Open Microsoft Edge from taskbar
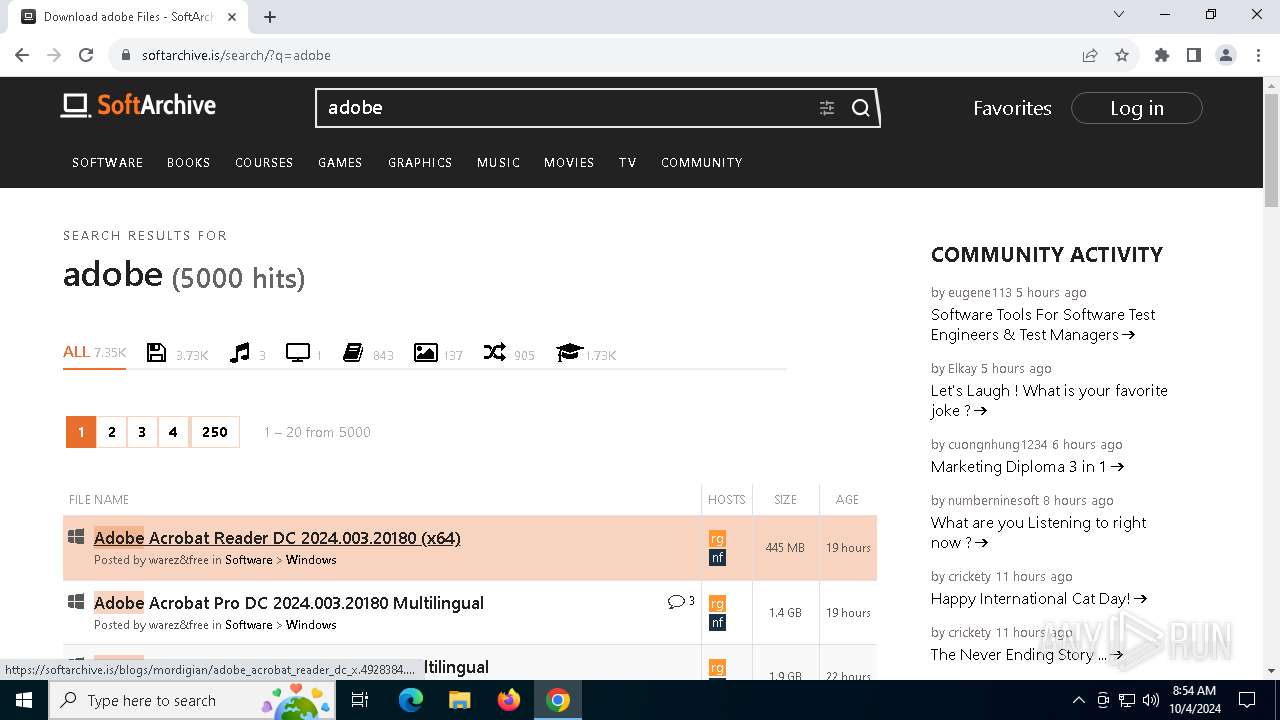Image resolution: width=1280 pixels, height=720 pixels. 411,700
